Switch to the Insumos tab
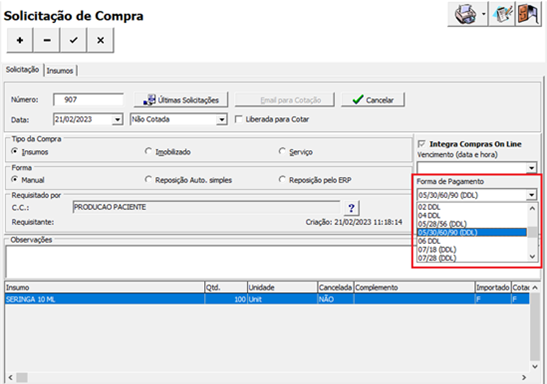Image resolution: width=547 pixels, height=384 pixels. pyautogui.click(x=60, y=71)
